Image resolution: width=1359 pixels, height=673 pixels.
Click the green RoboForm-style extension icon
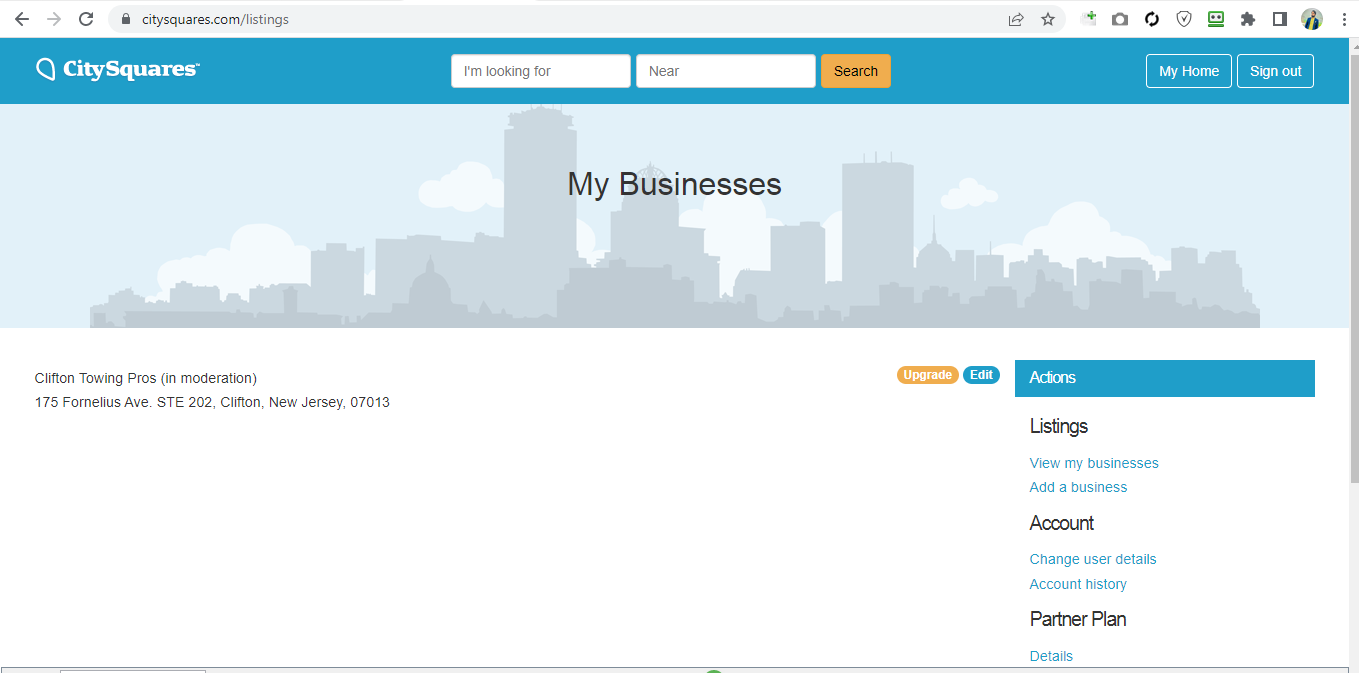coord(1216,19)
